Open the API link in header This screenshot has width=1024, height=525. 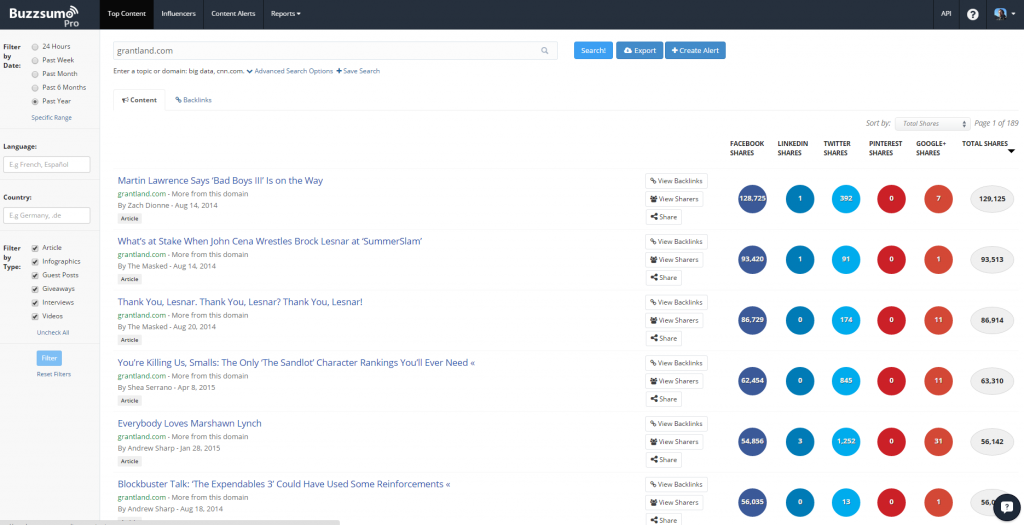946,14
